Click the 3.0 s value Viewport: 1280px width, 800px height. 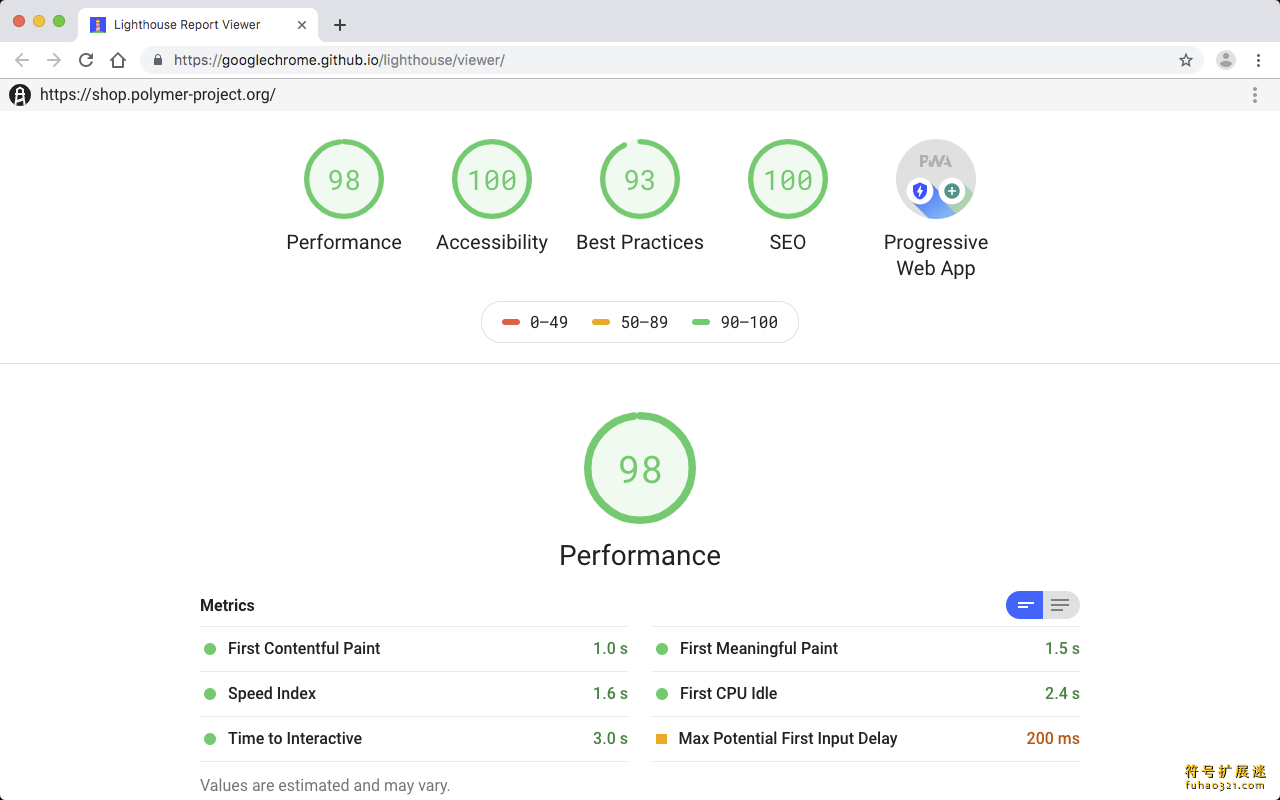tap(610, 739)
